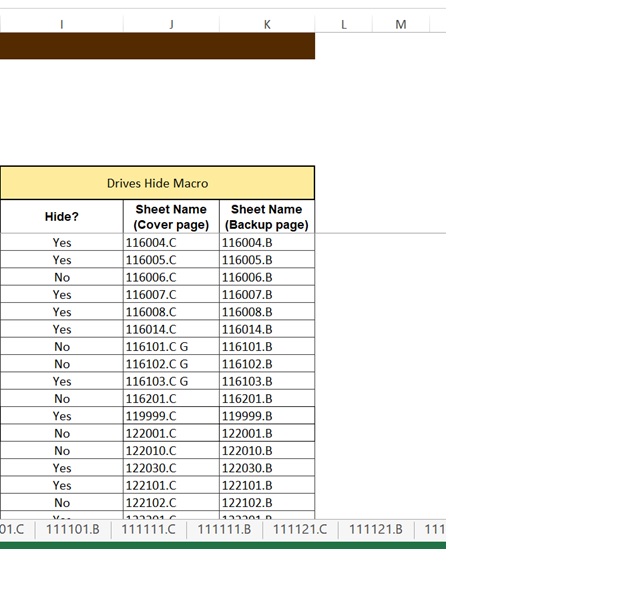Select cell containing 122102.B
The height and width of the screenshot is (594, 621).
[267, 503]
